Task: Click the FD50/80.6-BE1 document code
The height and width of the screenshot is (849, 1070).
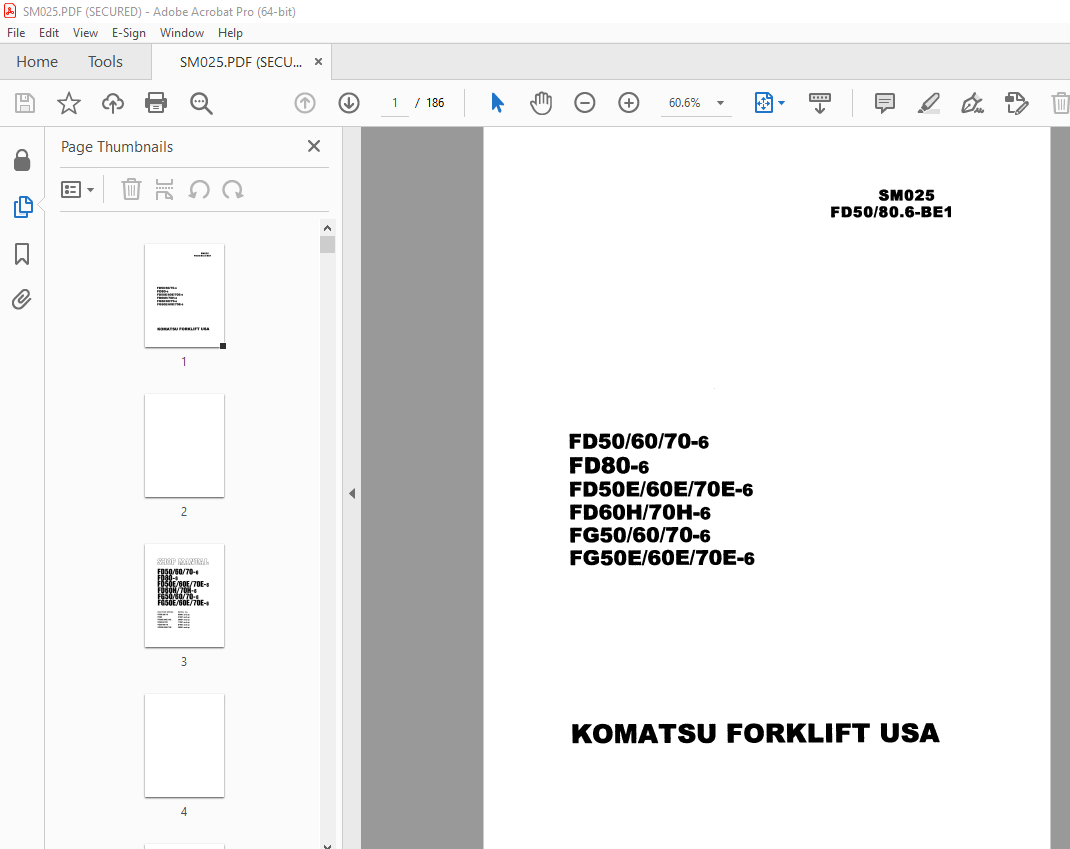Action: click(x=891, y=212)
